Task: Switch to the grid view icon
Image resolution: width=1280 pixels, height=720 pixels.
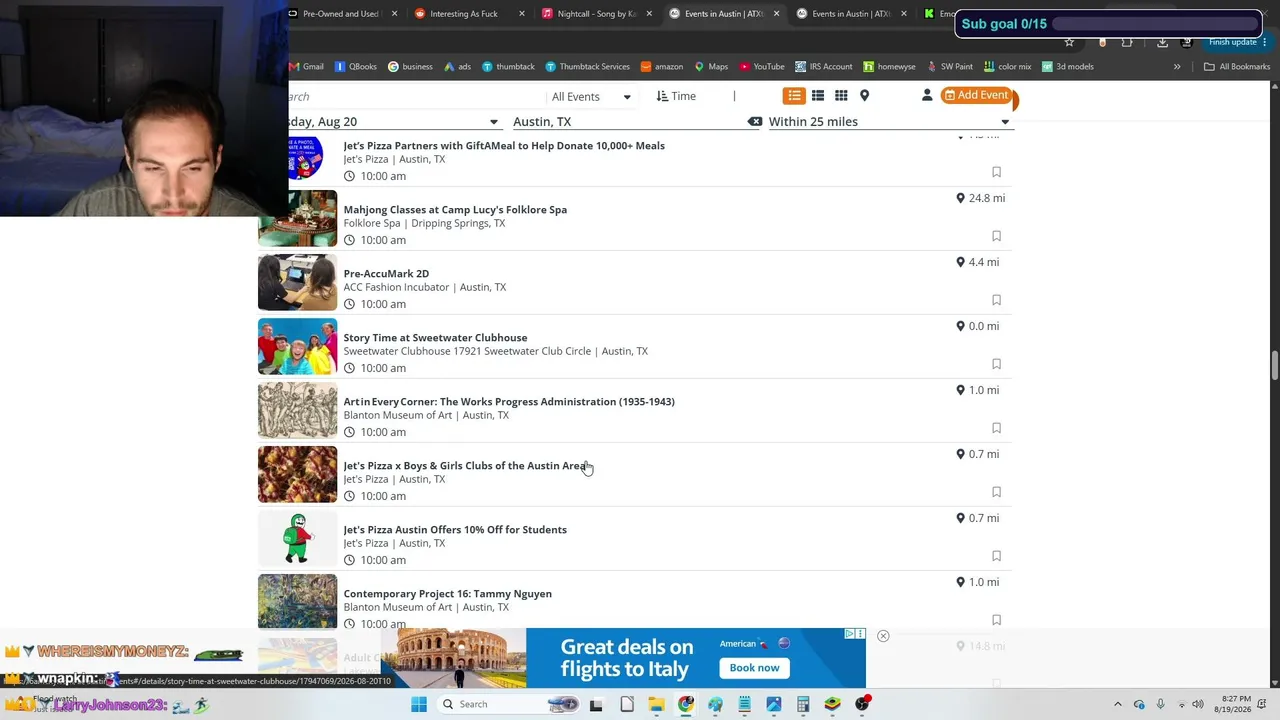Action: click(x=841, y=96)
